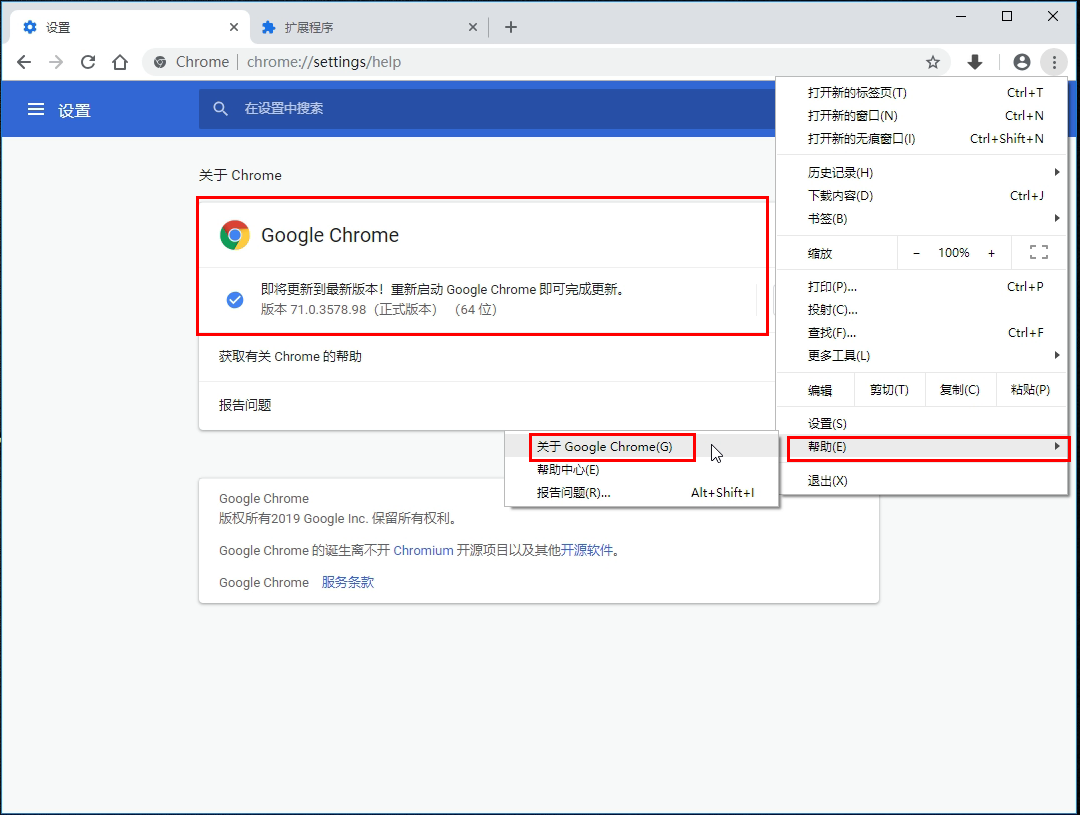Open 帮助中心(E) from the submenu

coord(641,470)
